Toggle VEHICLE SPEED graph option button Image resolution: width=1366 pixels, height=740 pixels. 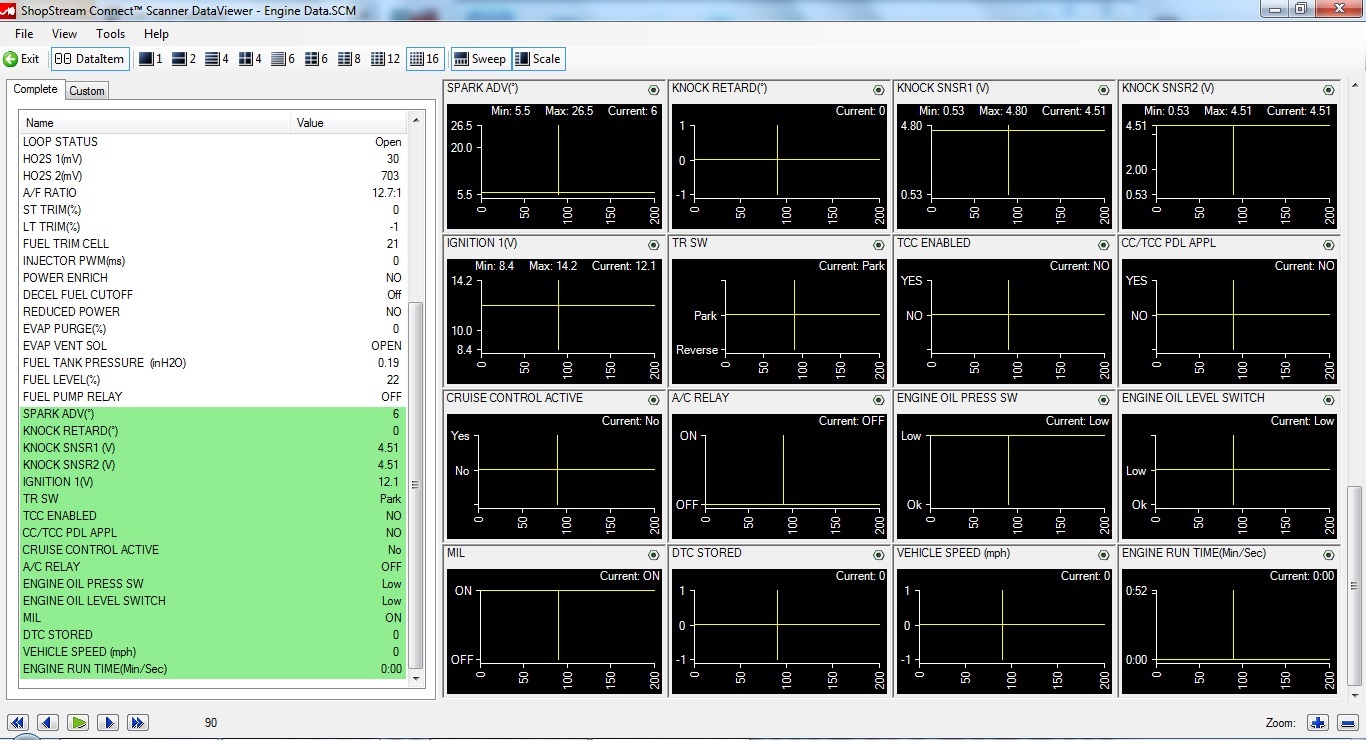(1103, 555)
